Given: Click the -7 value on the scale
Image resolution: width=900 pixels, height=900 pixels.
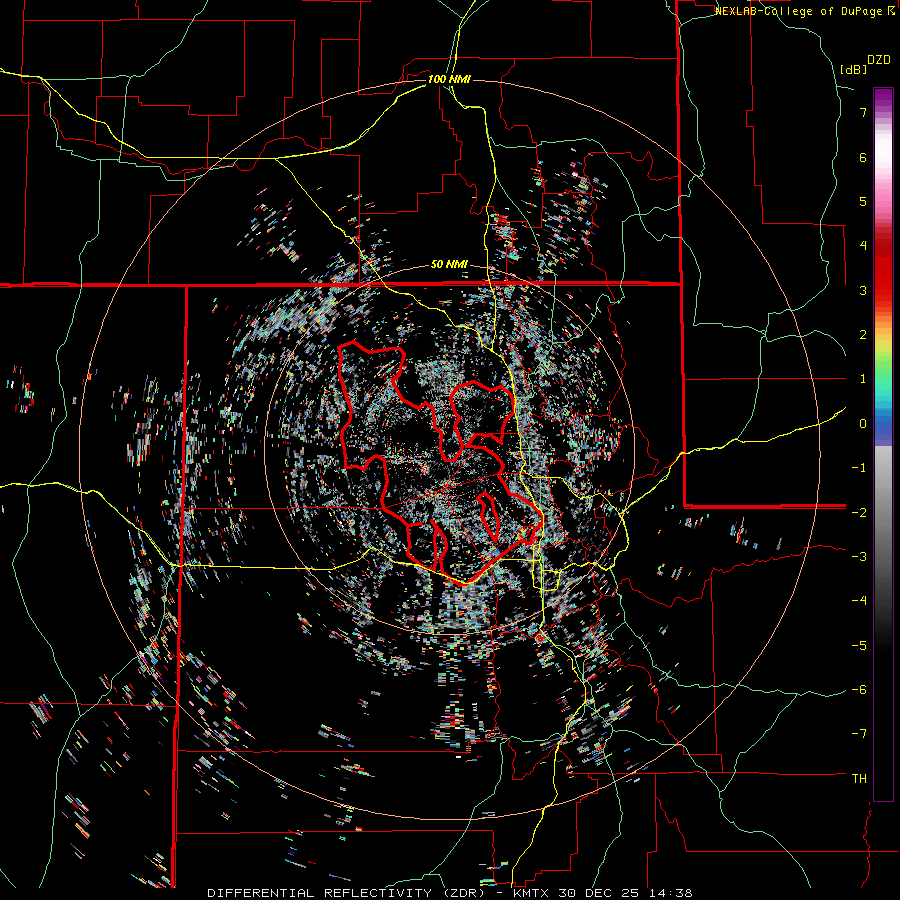Looking at the screenshot, I should [x=859, y=734].
